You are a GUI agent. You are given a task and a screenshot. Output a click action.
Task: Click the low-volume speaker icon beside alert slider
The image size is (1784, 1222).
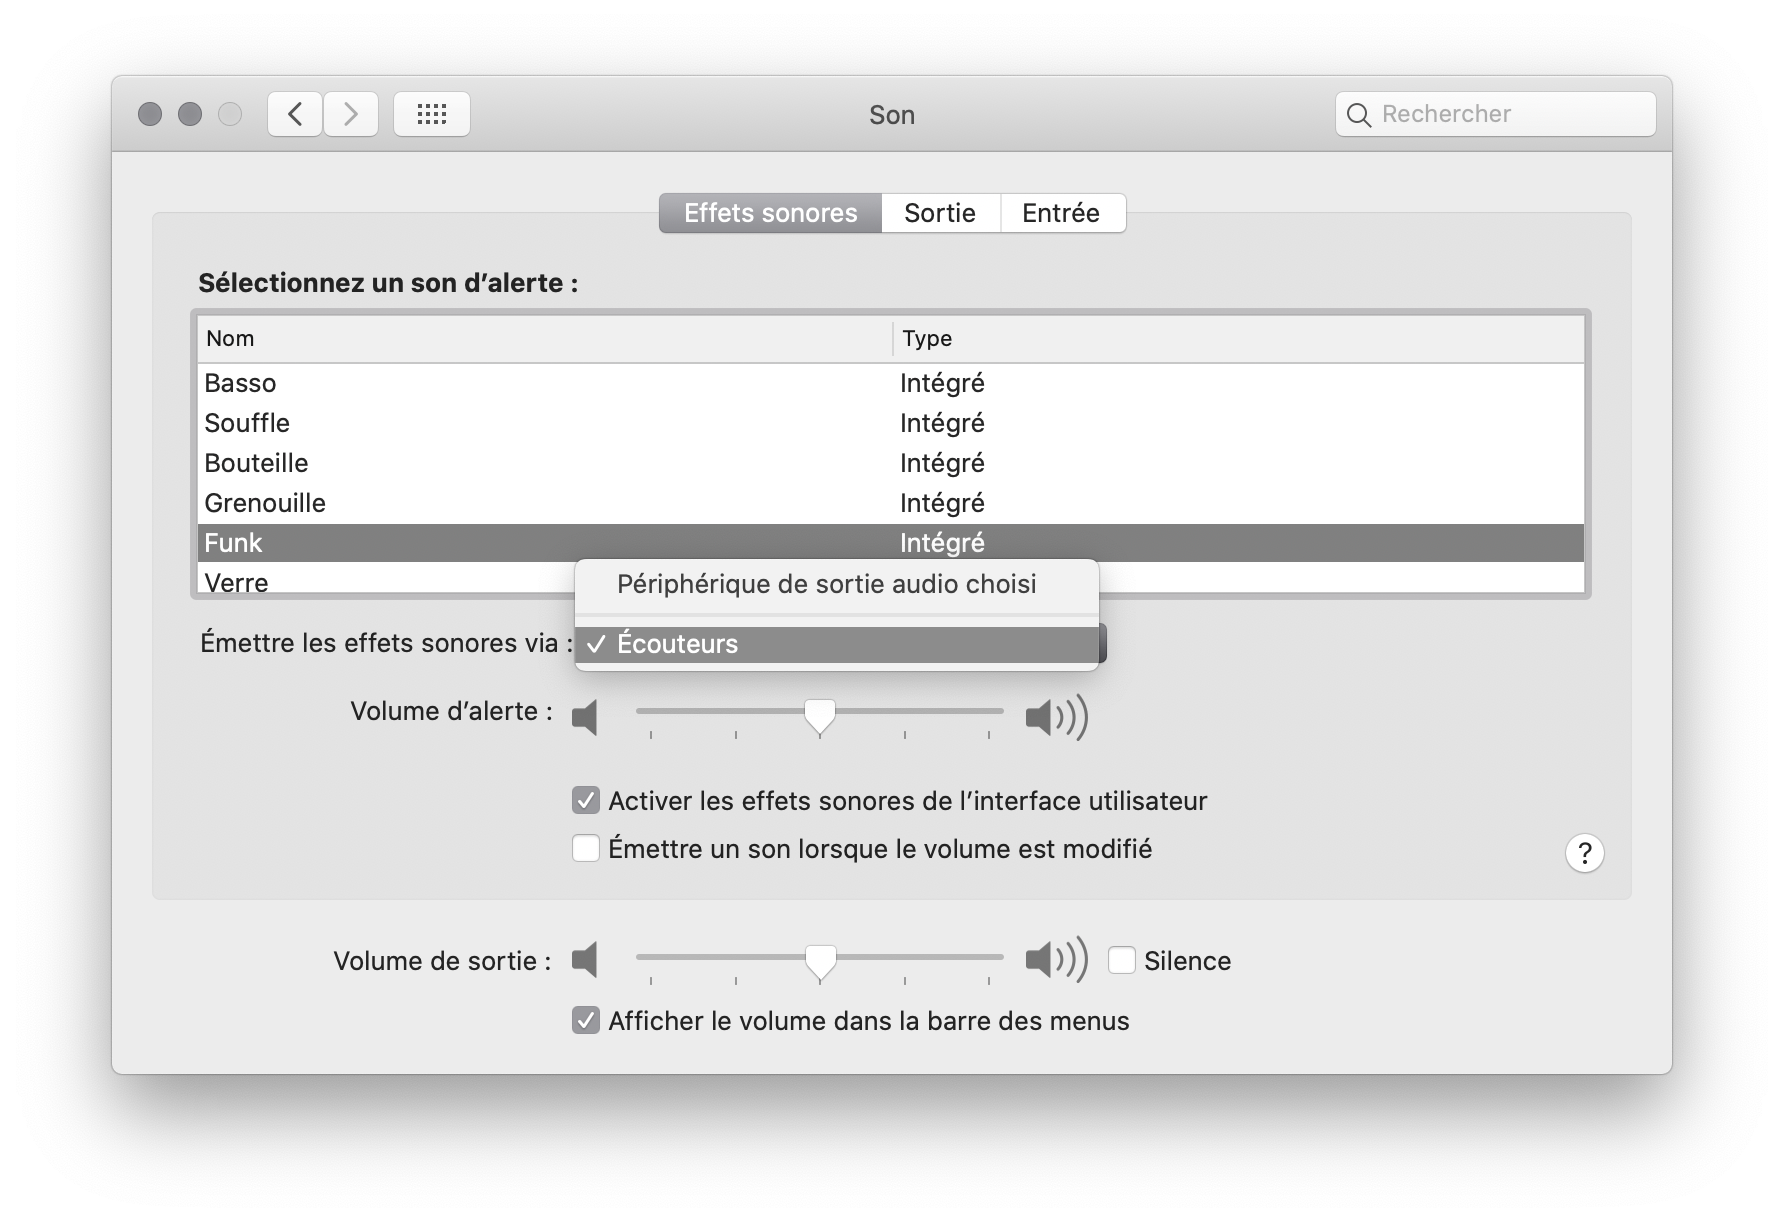pyautogui.click(x=585, y=717)
